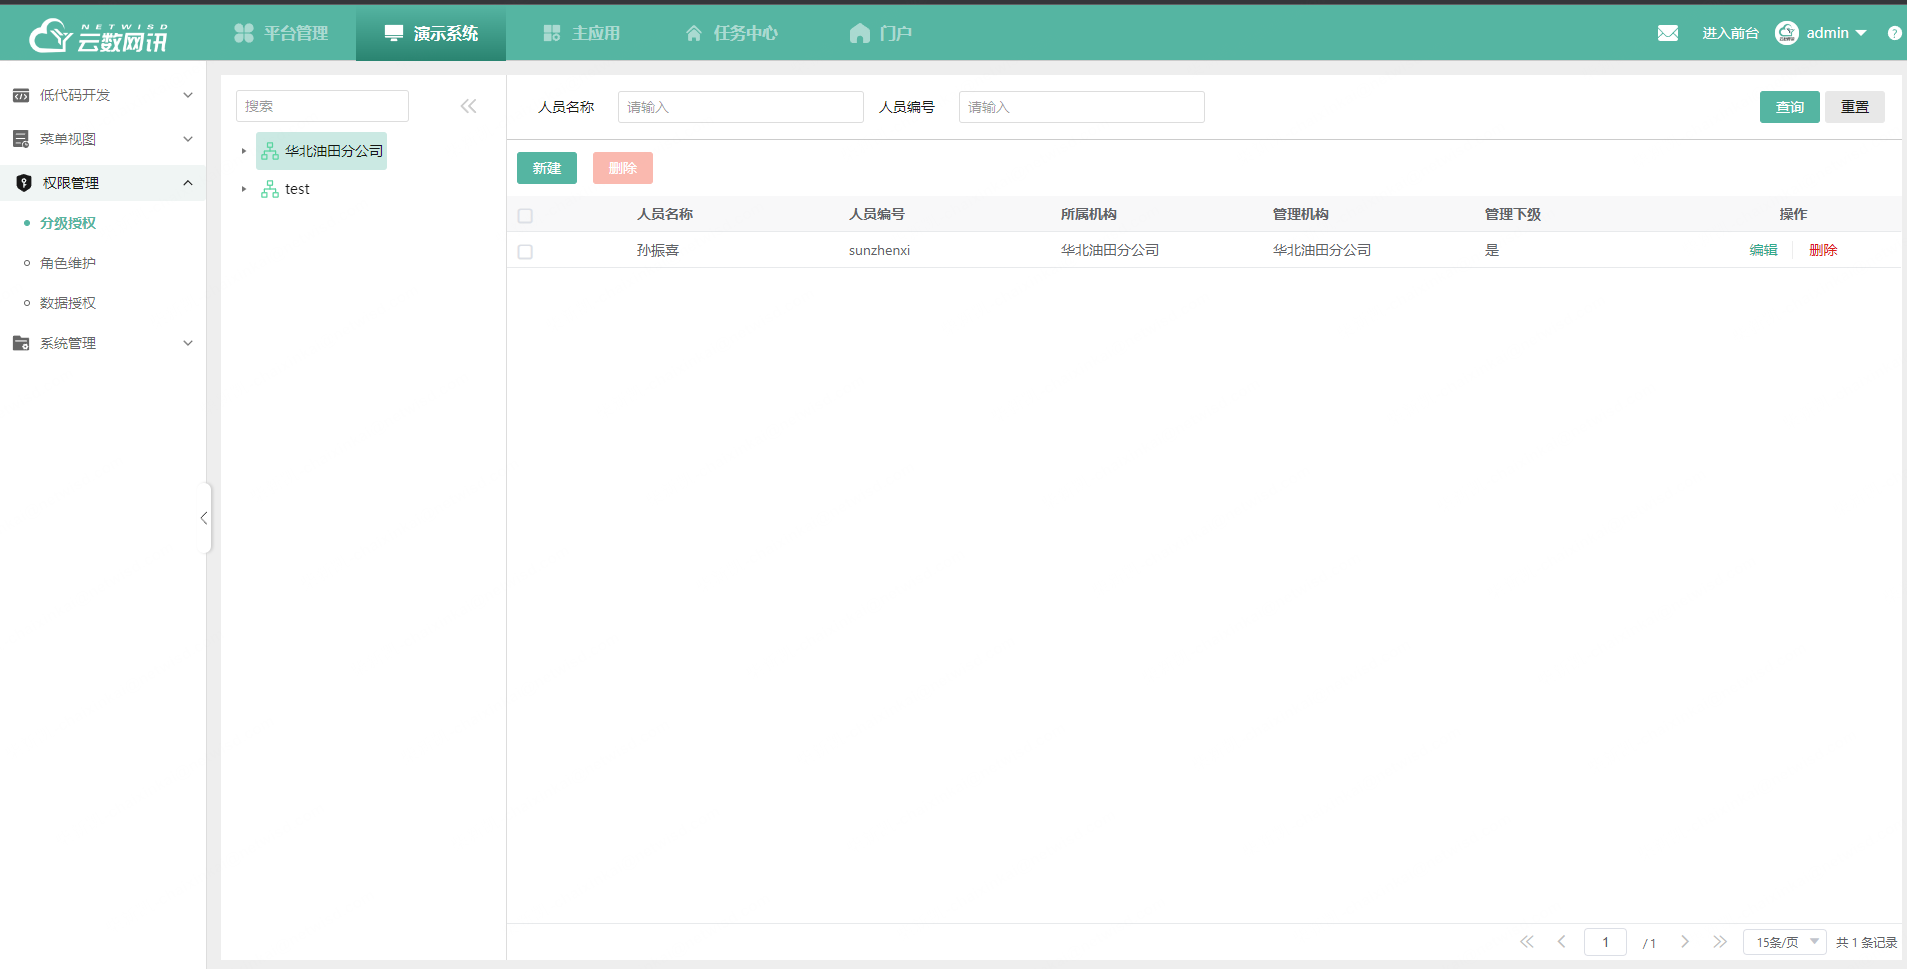Go to last page of results
Screen dimensions: 1907x969
point(1719,942)
